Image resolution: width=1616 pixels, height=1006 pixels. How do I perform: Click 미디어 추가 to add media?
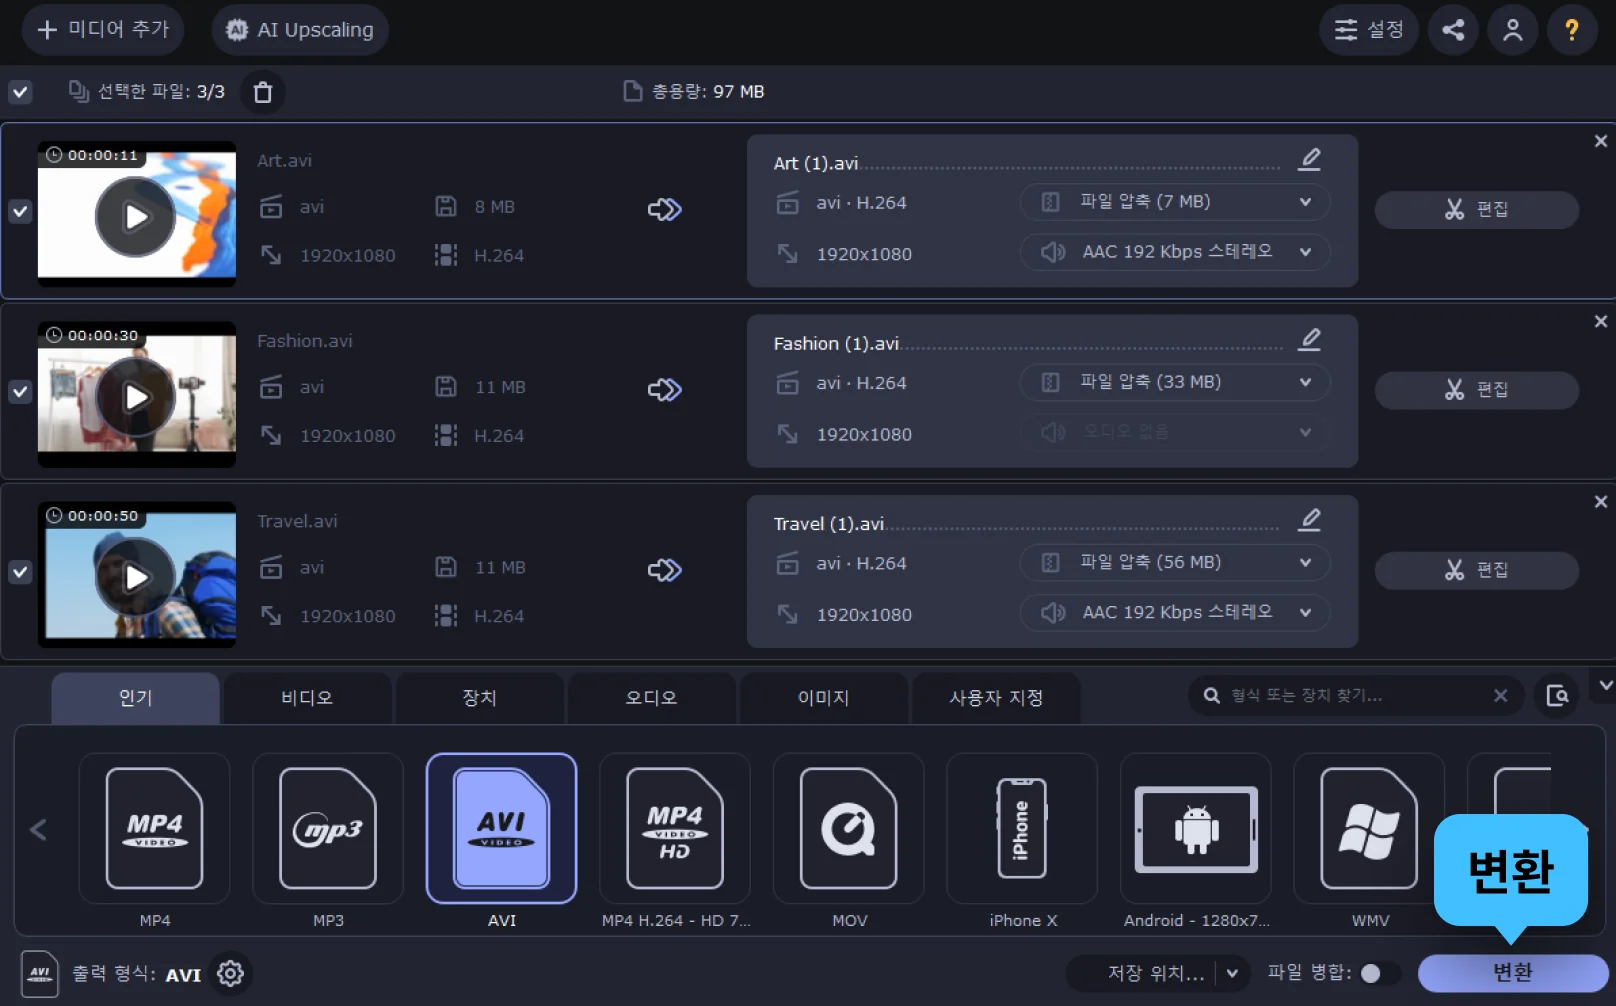[103, 30]
